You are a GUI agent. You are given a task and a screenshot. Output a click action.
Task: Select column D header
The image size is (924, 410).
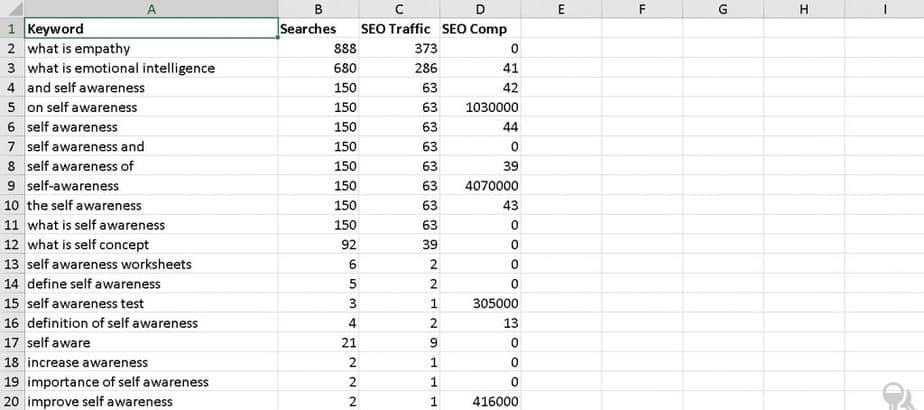click(x=480, y=9)
